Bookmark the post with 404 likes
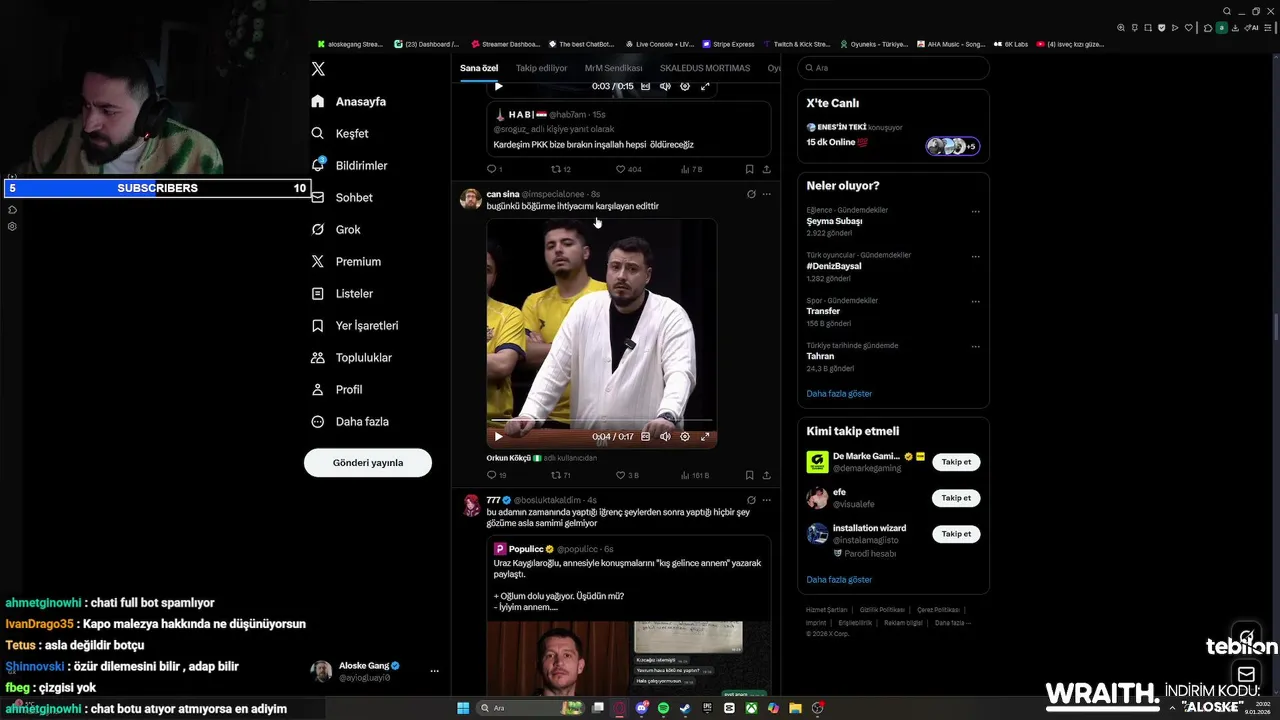Viewport: 1280px width, 720px height. (749, 169)
